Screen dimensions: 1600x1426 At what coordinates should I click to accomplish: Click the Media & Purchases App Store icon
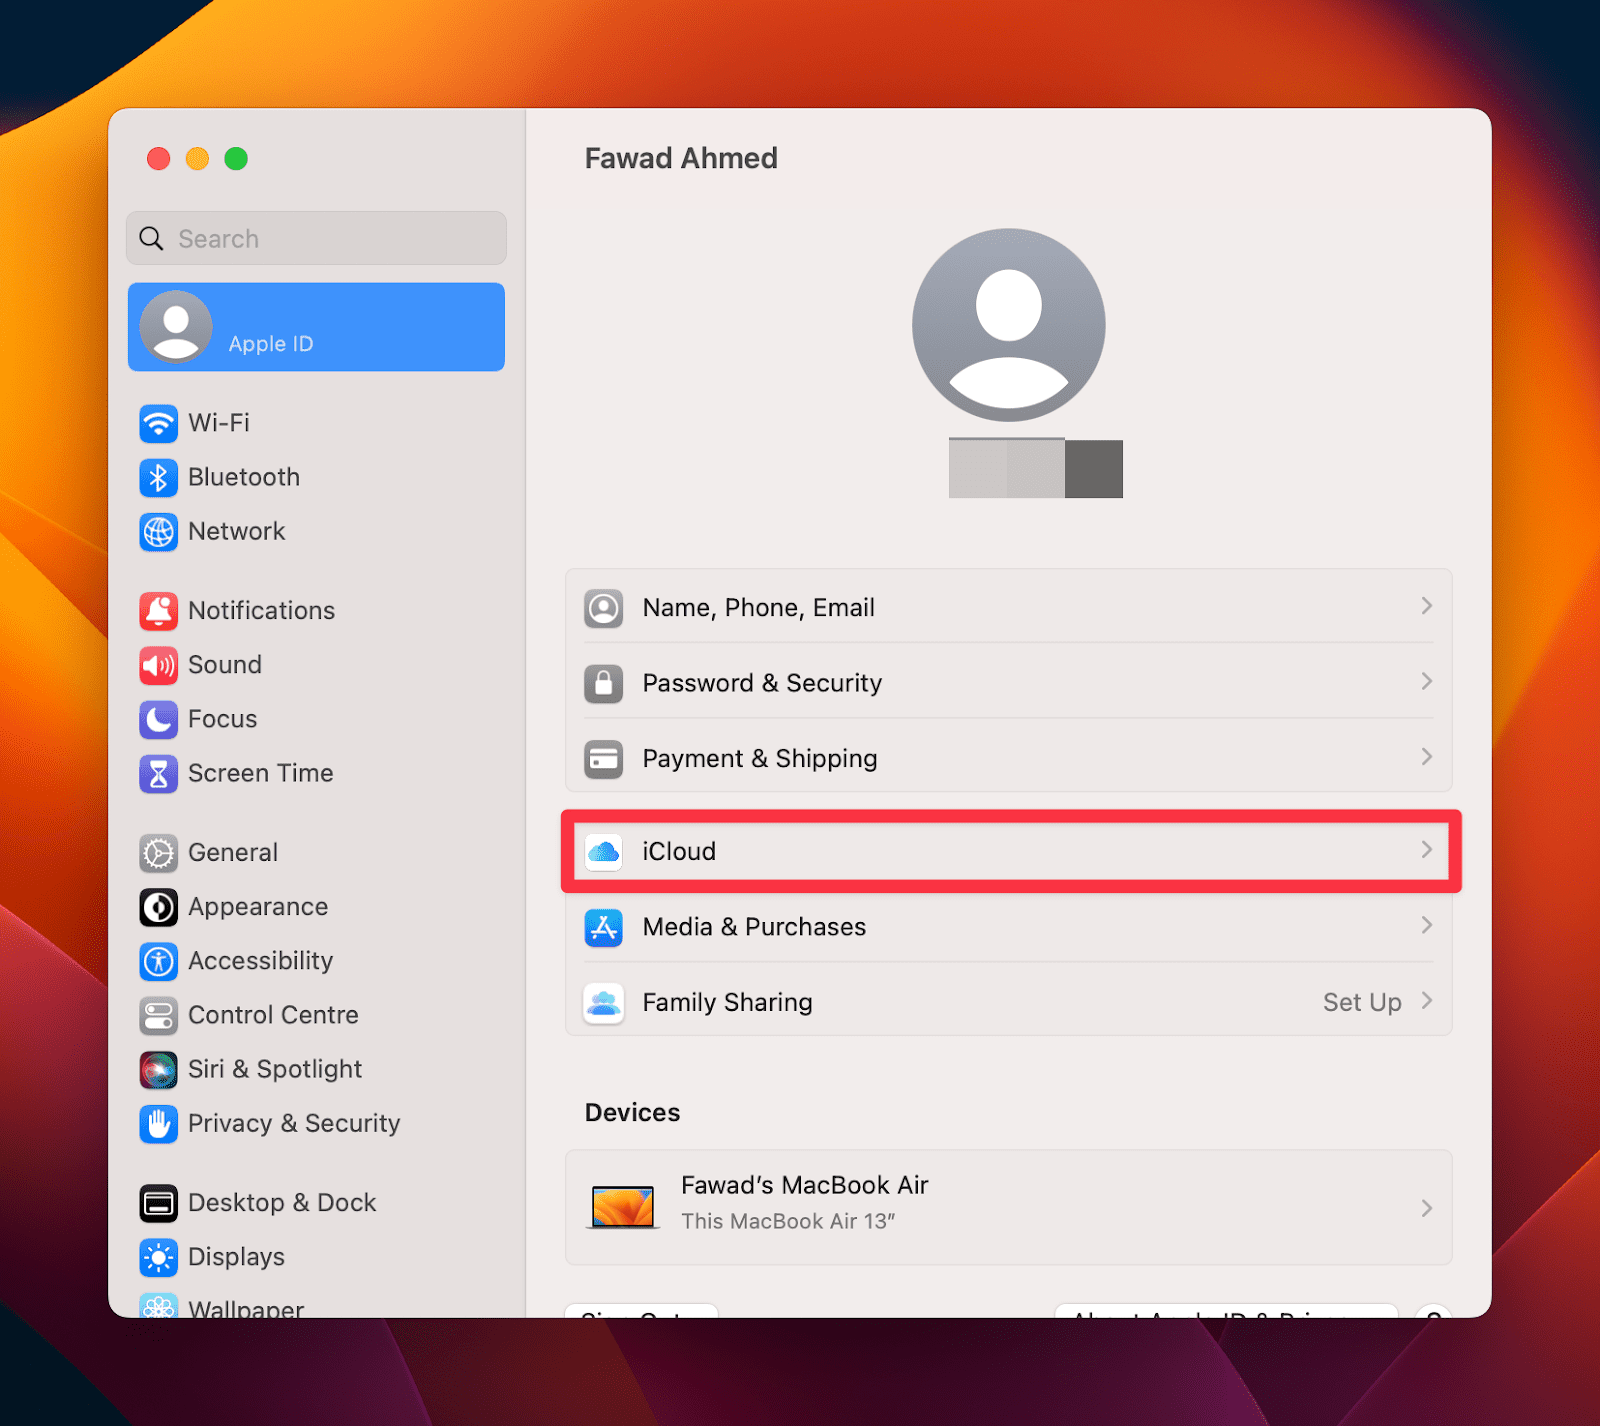click(603, 927)
